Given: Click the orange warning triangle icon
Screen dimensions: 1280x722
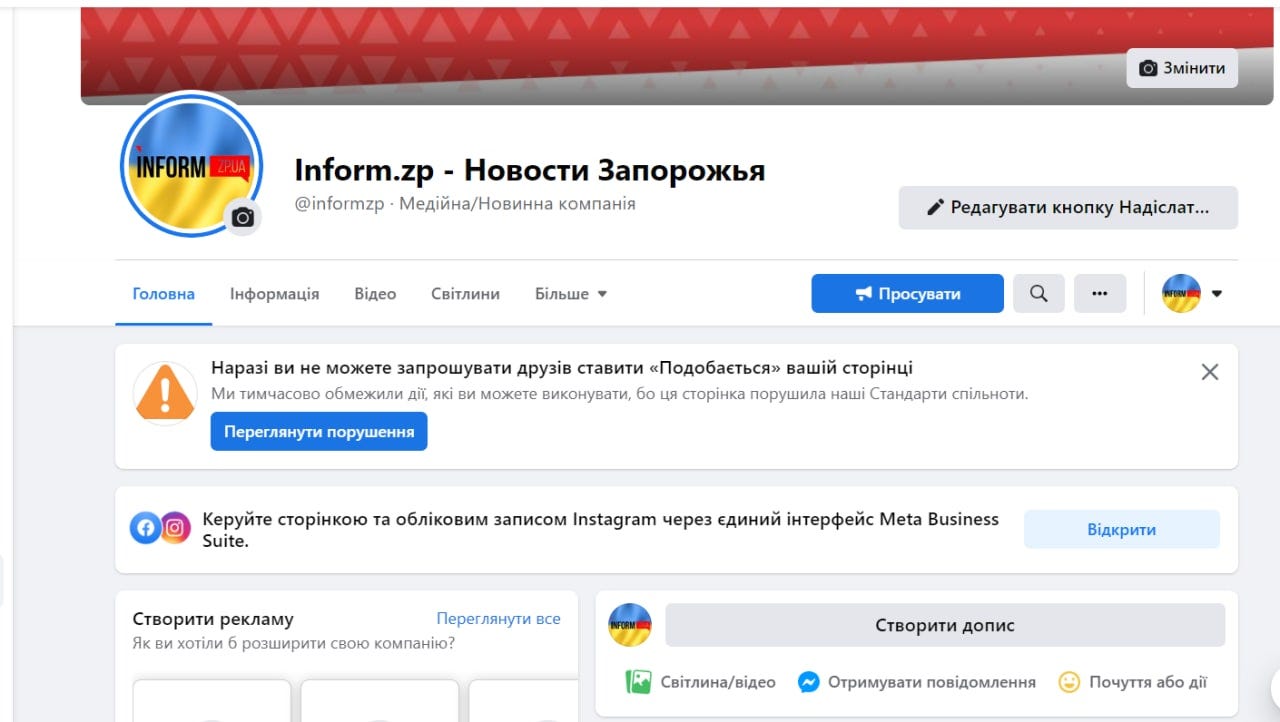Looking at the screenshot, I should tap(165, 393).
